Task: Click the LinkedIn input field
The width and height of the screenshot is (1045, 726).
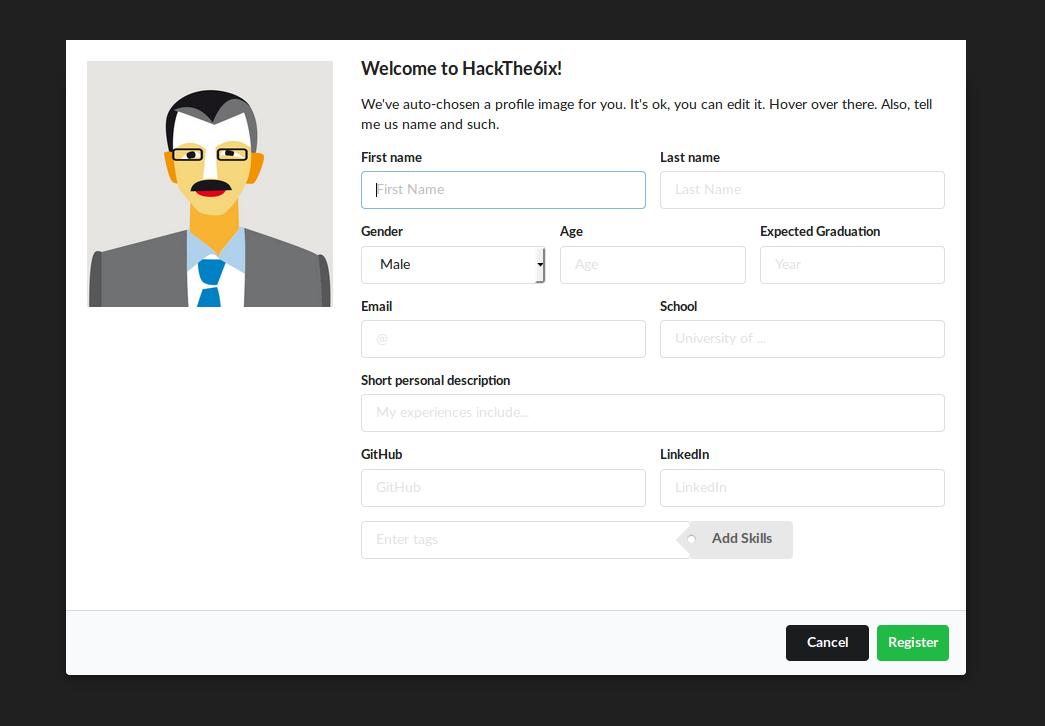Action: (x=802, y=487)
